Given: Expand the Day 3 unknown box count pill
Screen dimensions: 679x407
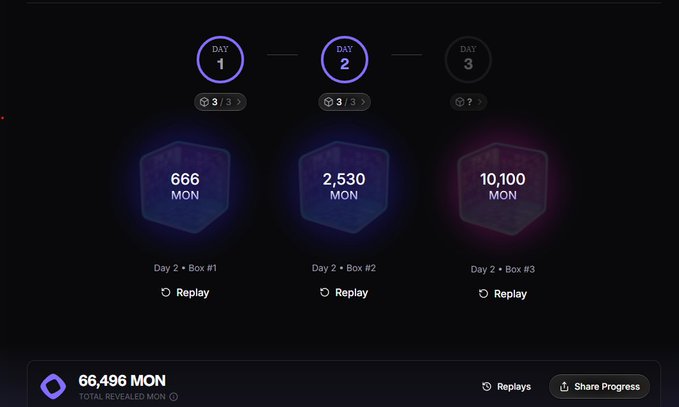Looking at the screenshot, I should [468, 102].
